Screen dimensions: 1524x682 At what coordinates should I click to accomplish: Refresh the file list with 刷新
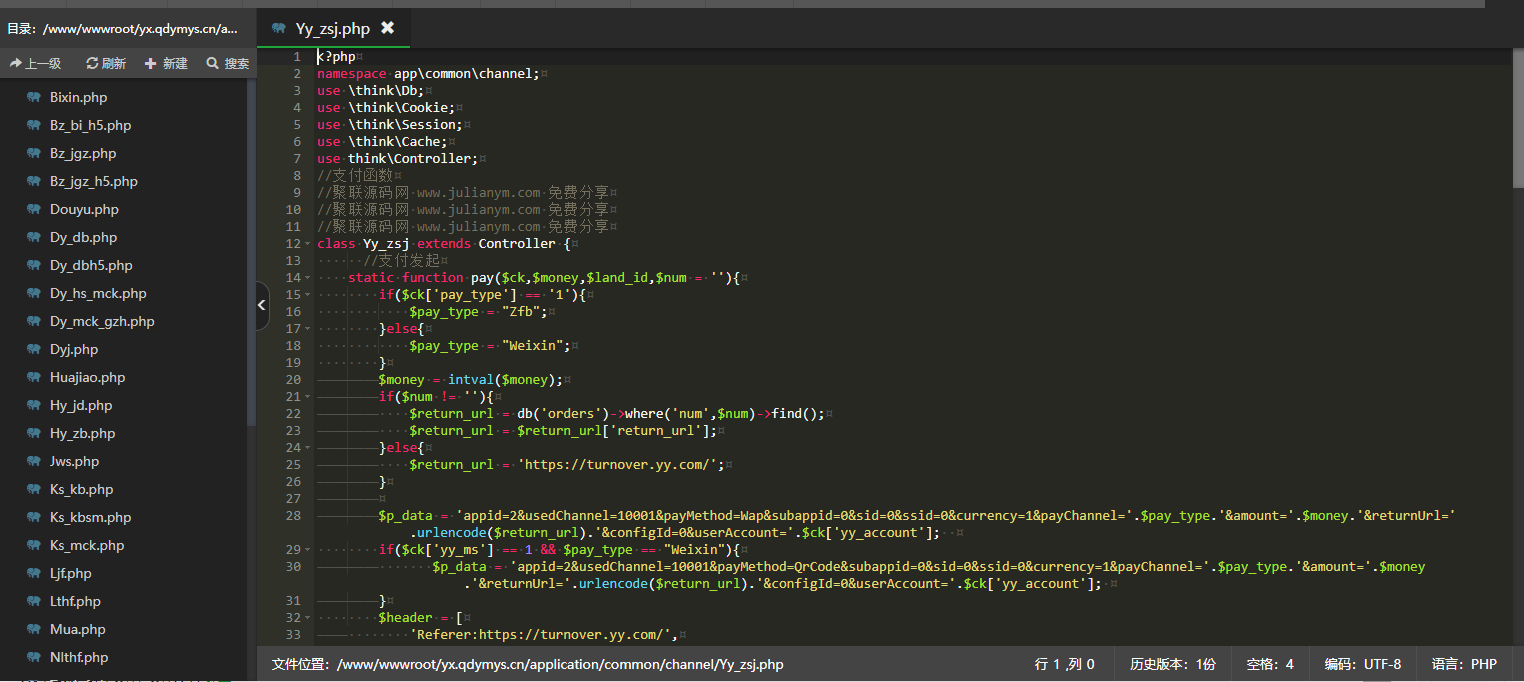(x=106, y=63)
